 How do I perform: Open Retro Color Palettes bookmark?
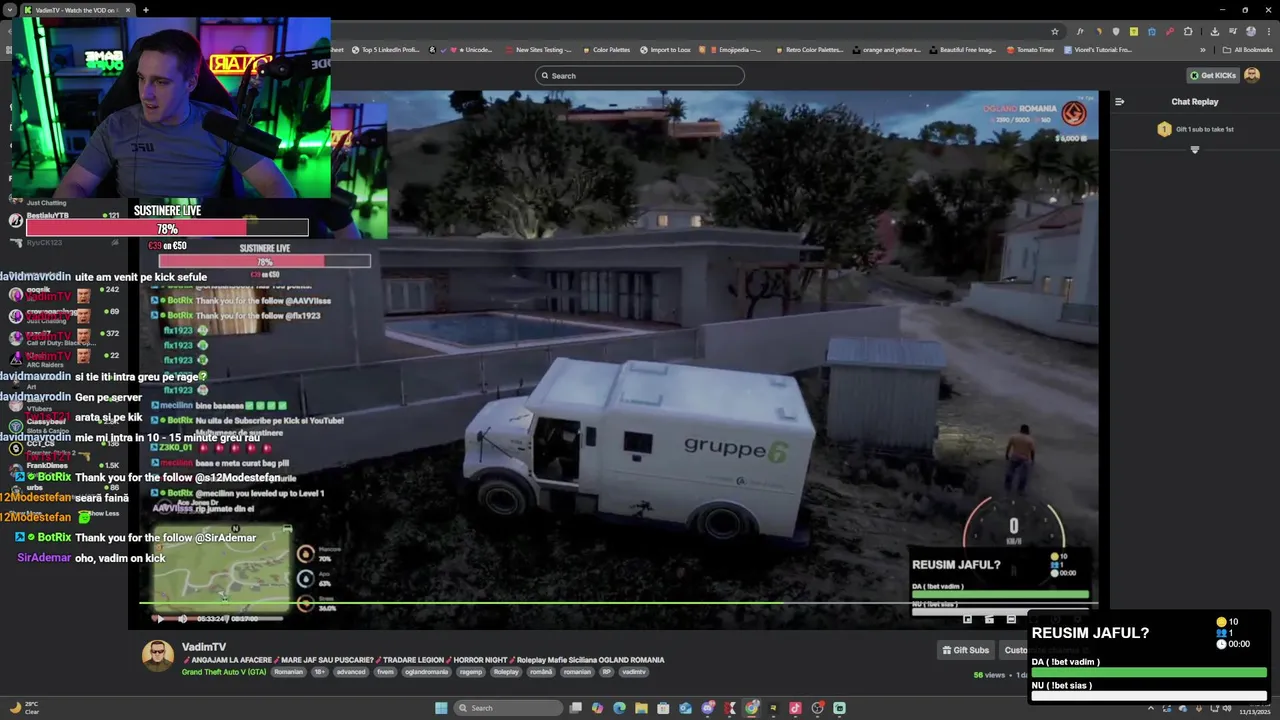tap(809, 50)
